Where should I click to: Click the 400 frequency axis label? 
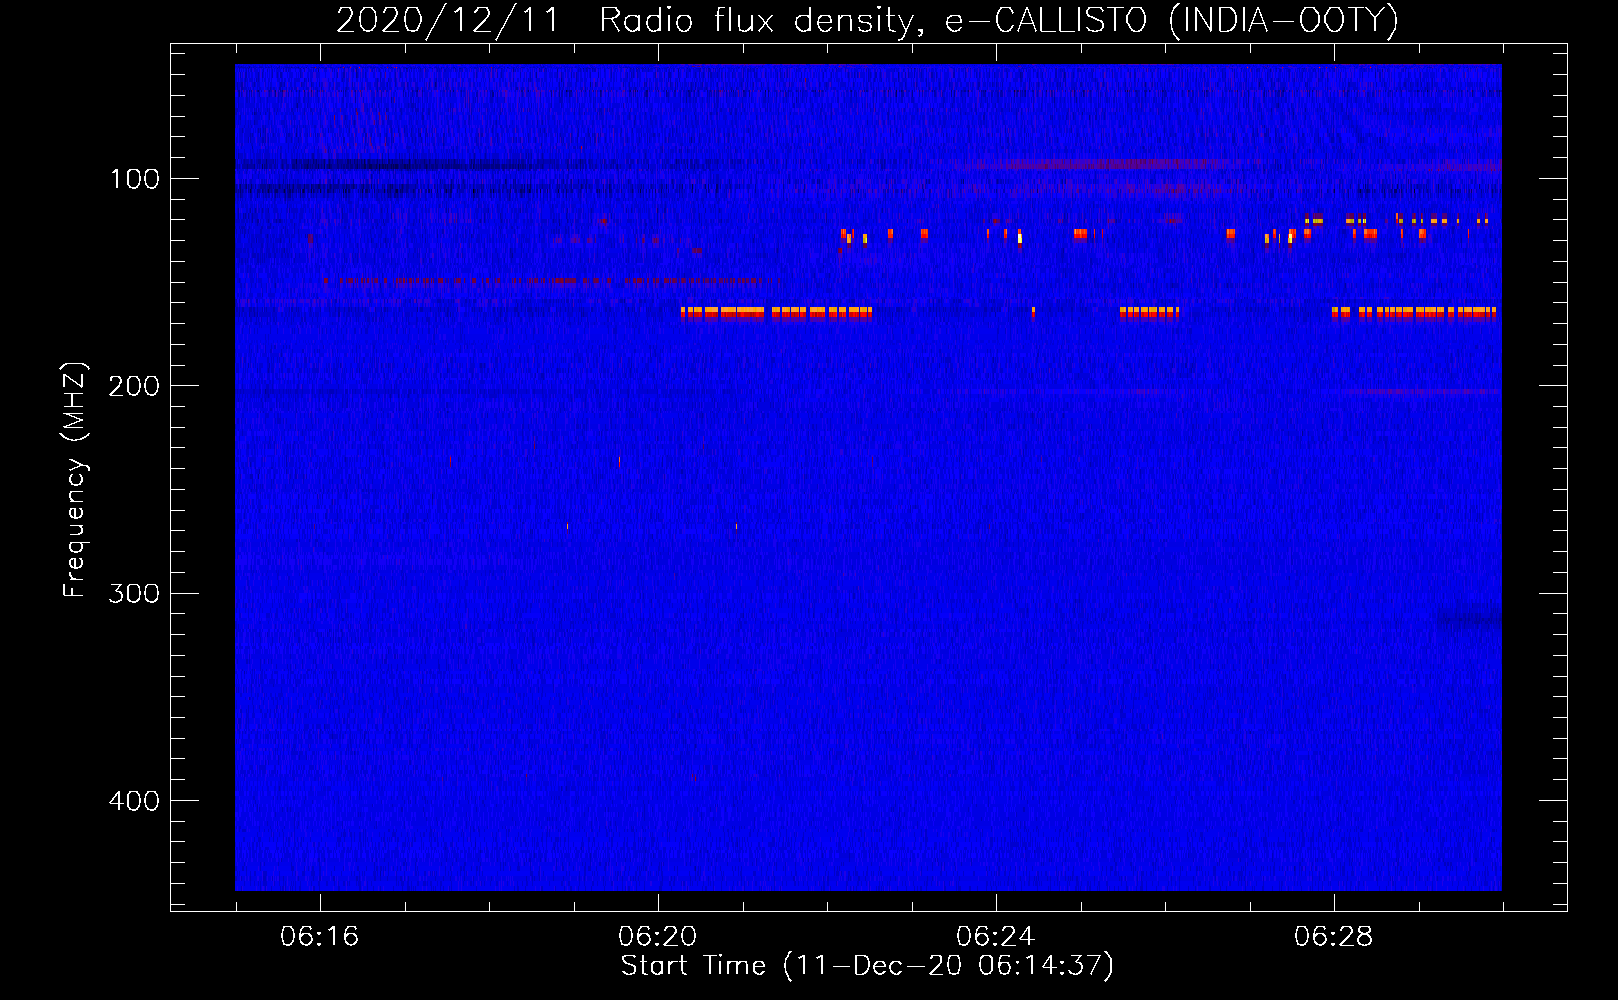coord(134,801)
